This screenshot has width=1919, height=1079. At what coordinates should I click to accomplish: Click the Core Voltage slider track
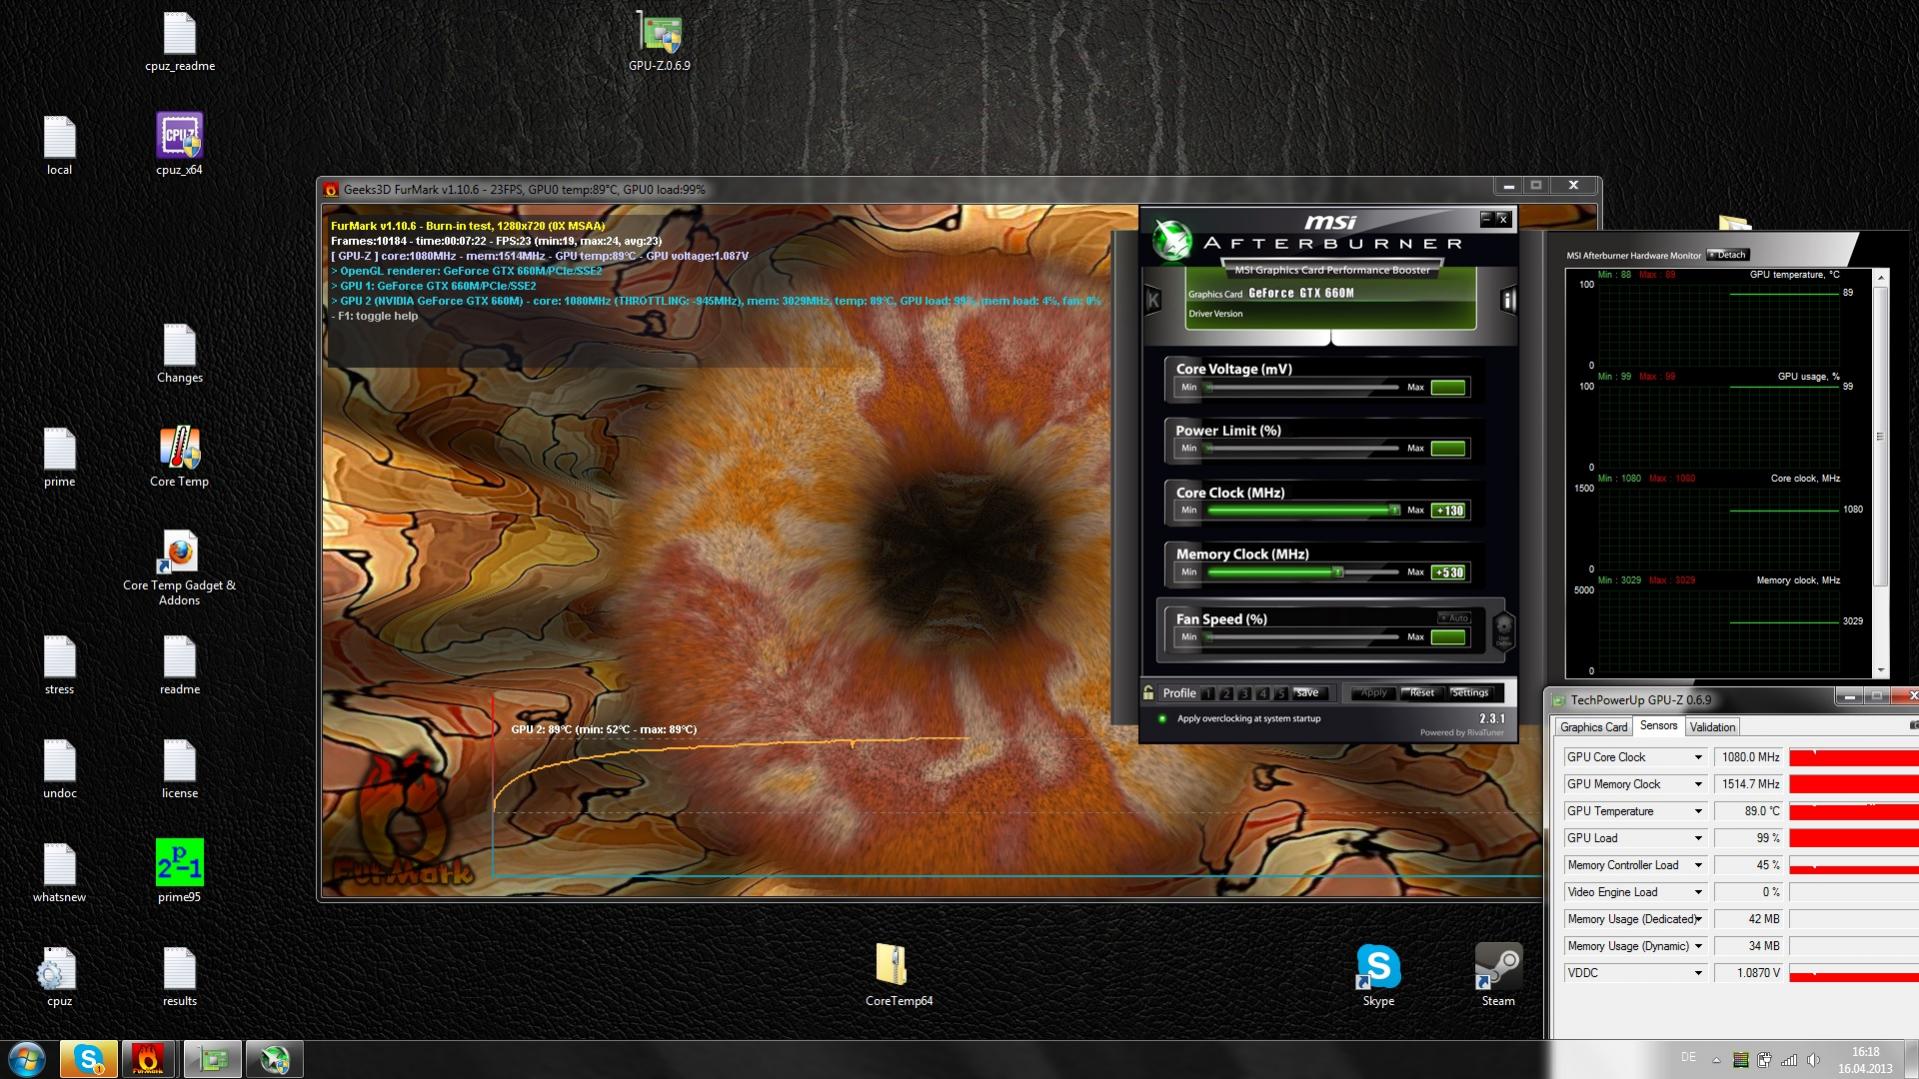[x=1302, y=387]
